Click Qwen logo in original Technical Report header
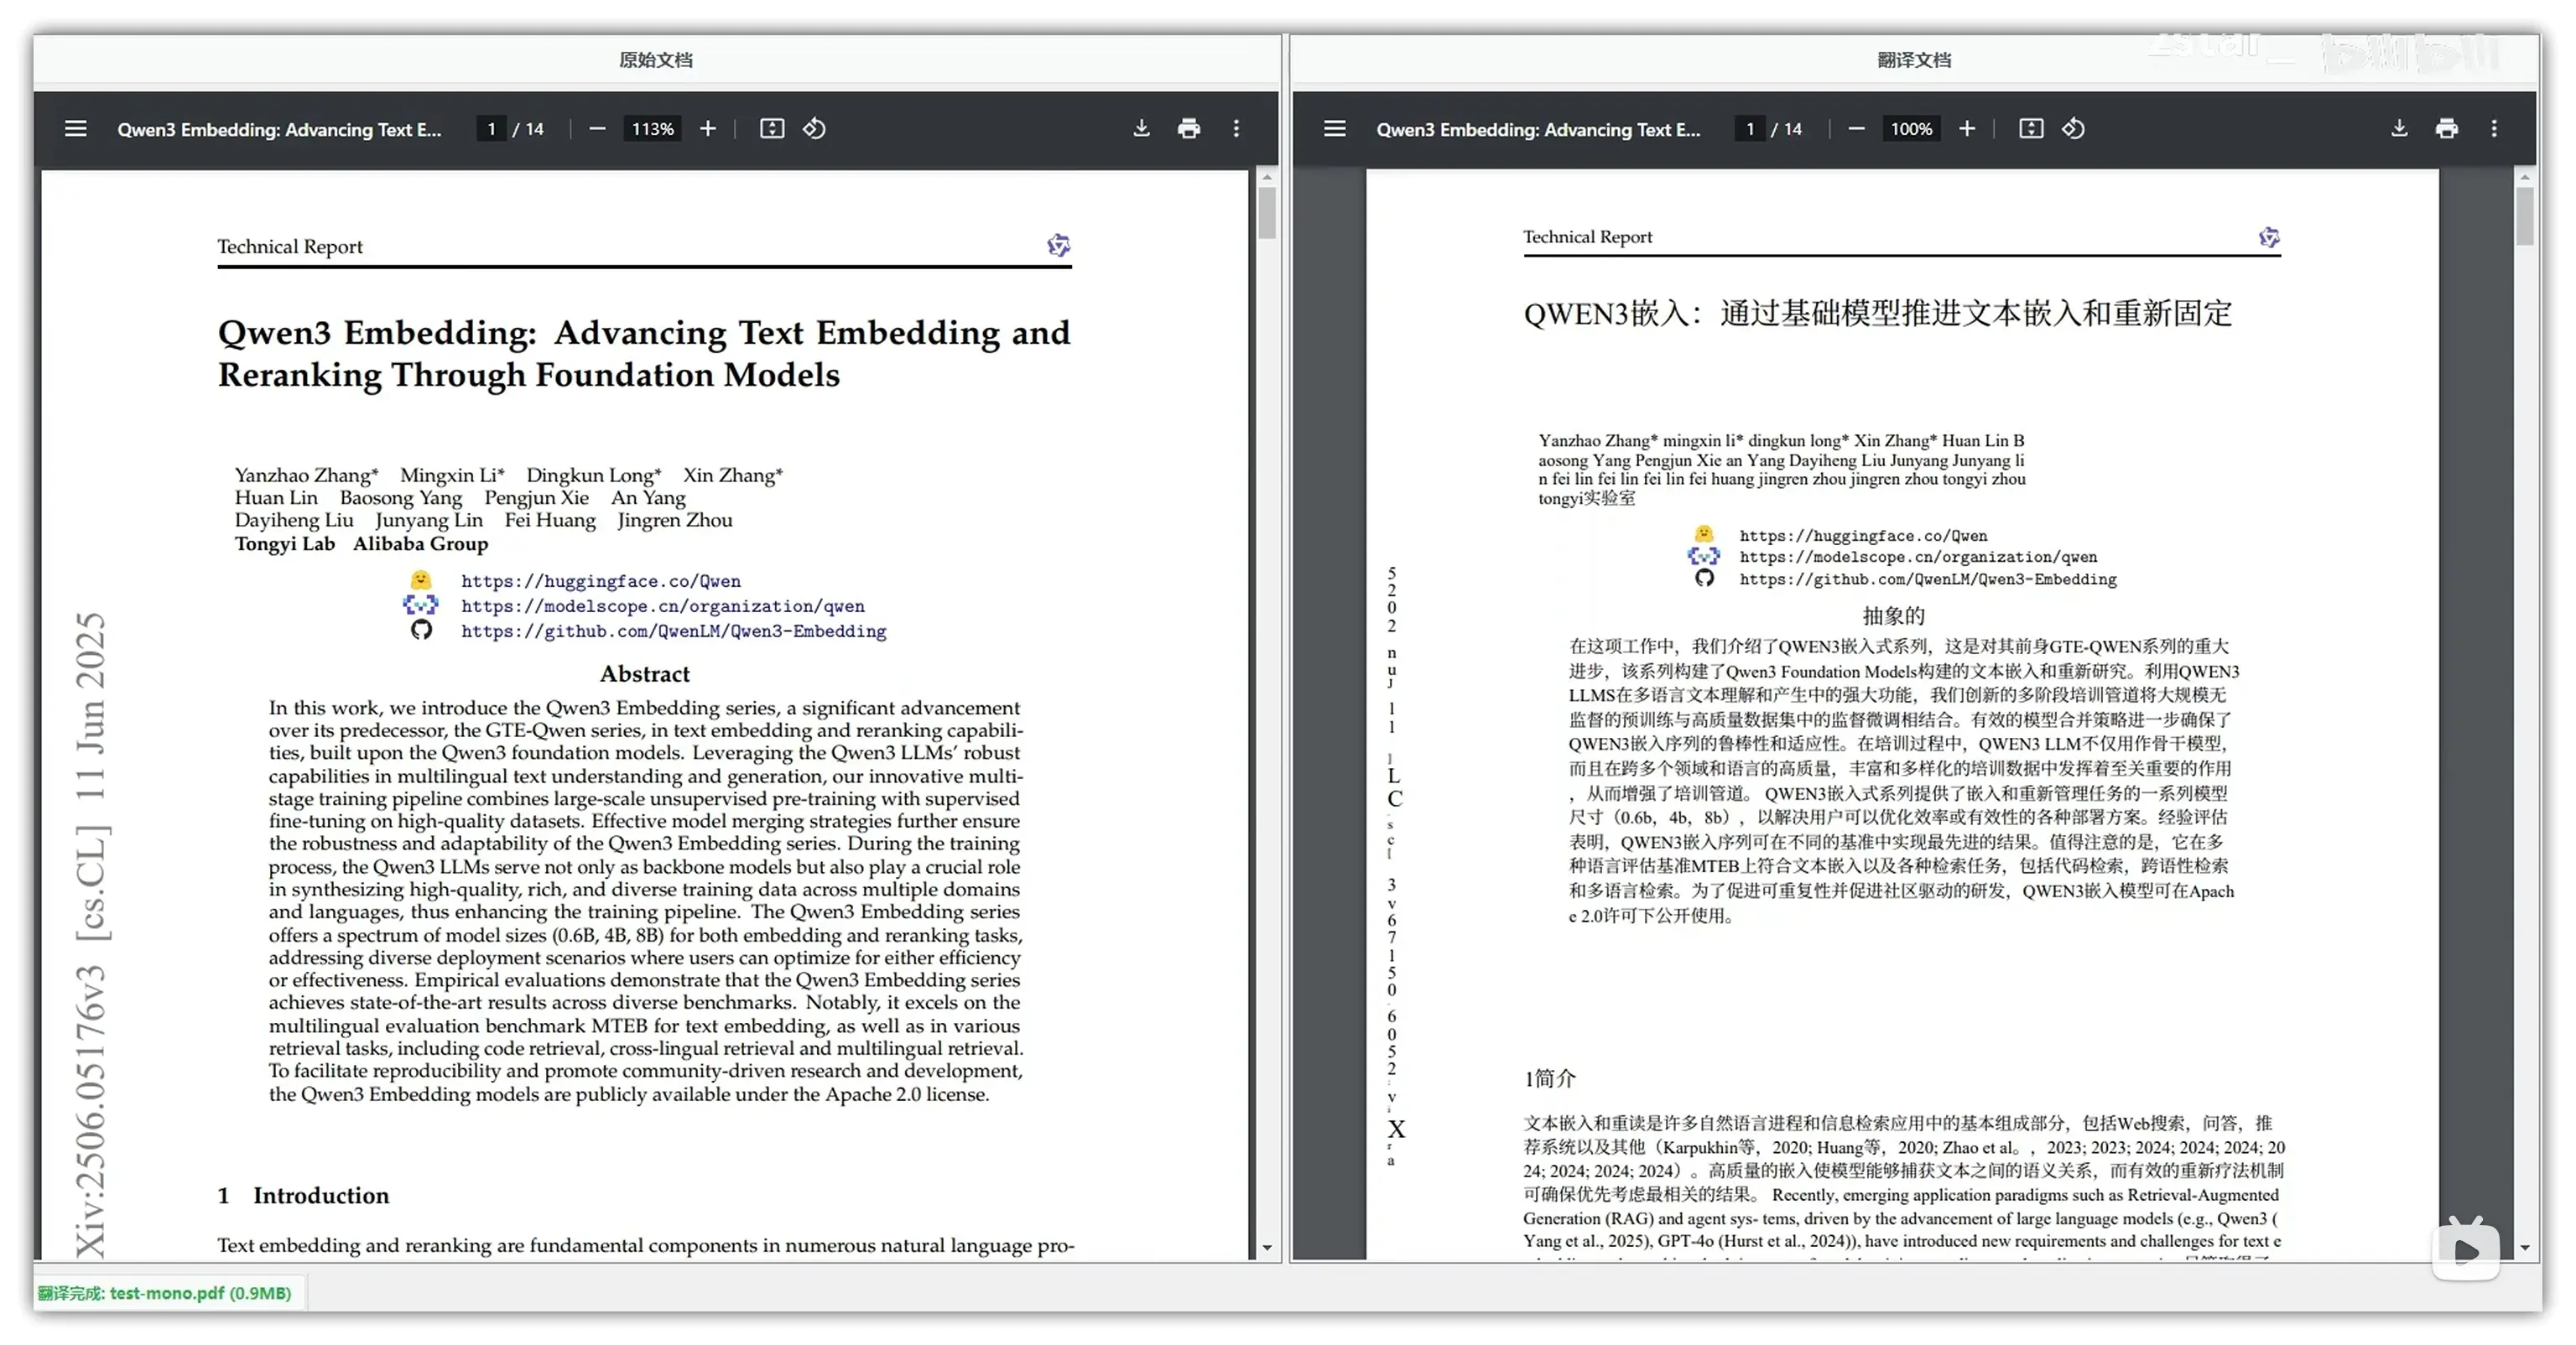 click(1058, 245)
